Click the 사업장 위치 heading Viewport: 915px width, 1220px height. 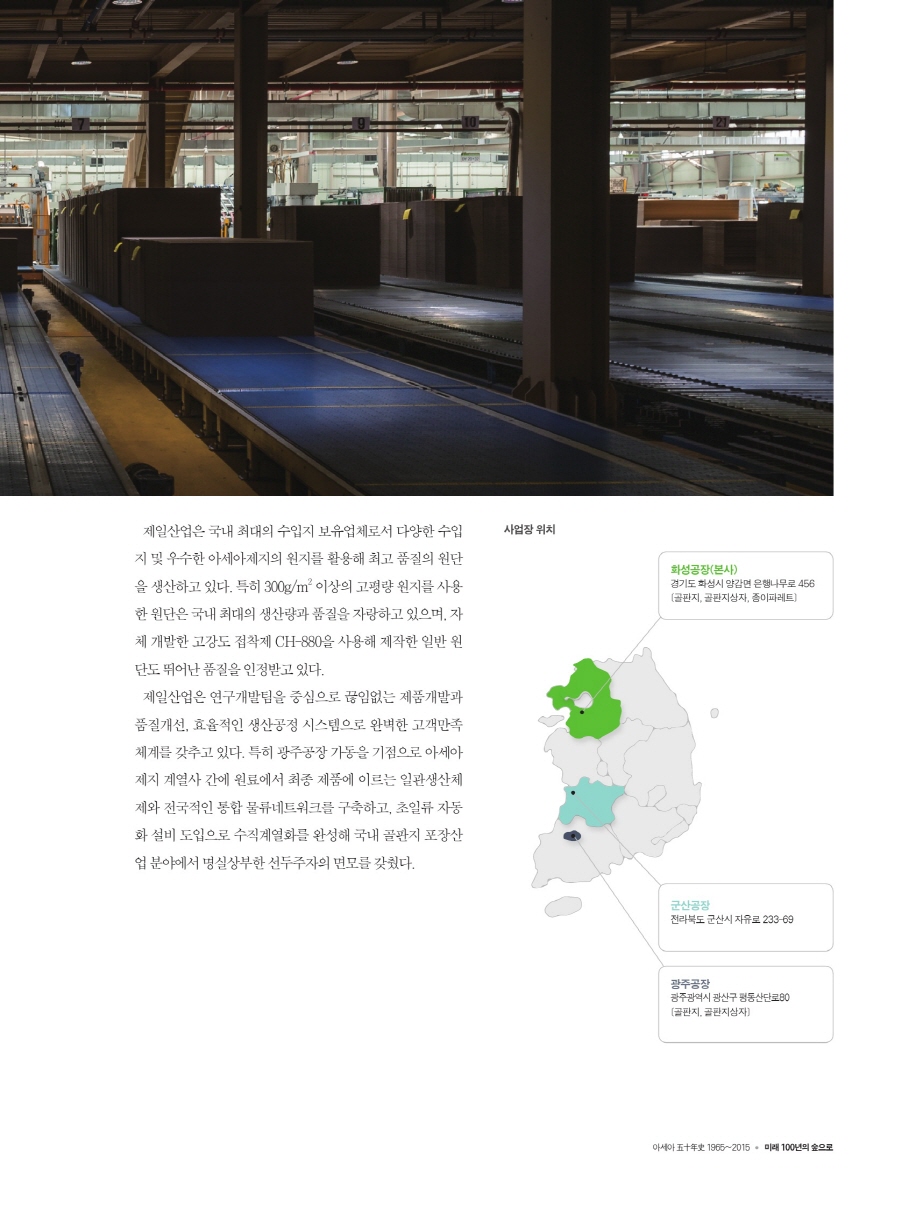tap(529, 529)
